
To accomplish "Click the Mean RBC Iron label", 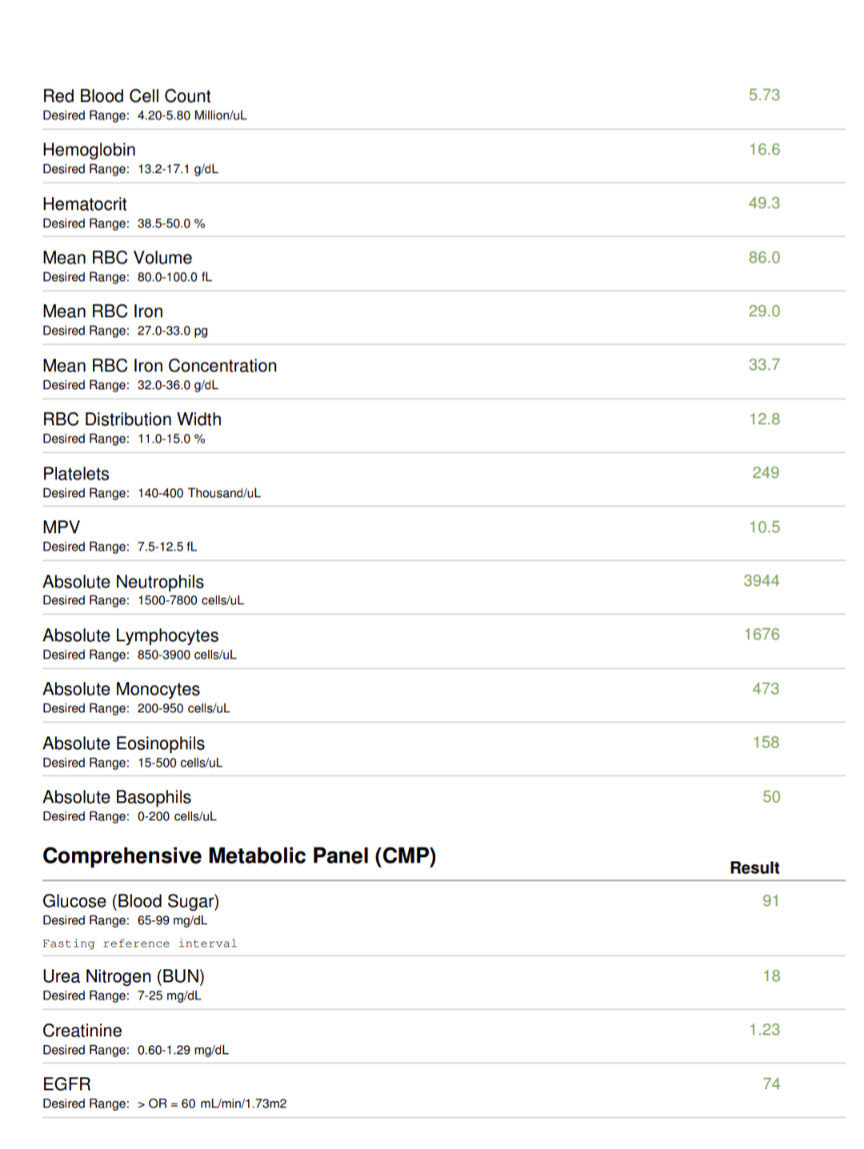I will click(102, 312).
